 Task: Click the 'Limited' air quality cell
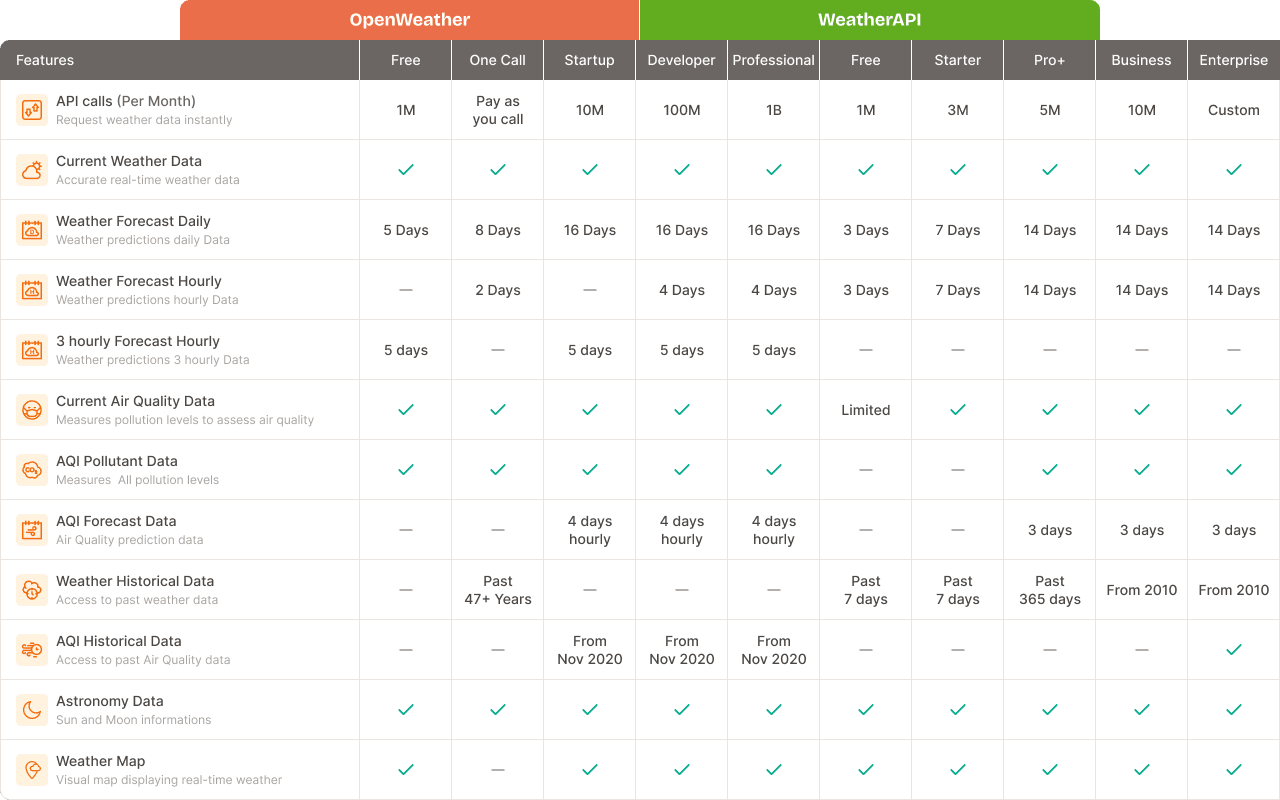pyautogui.click(x=865, y=410)
